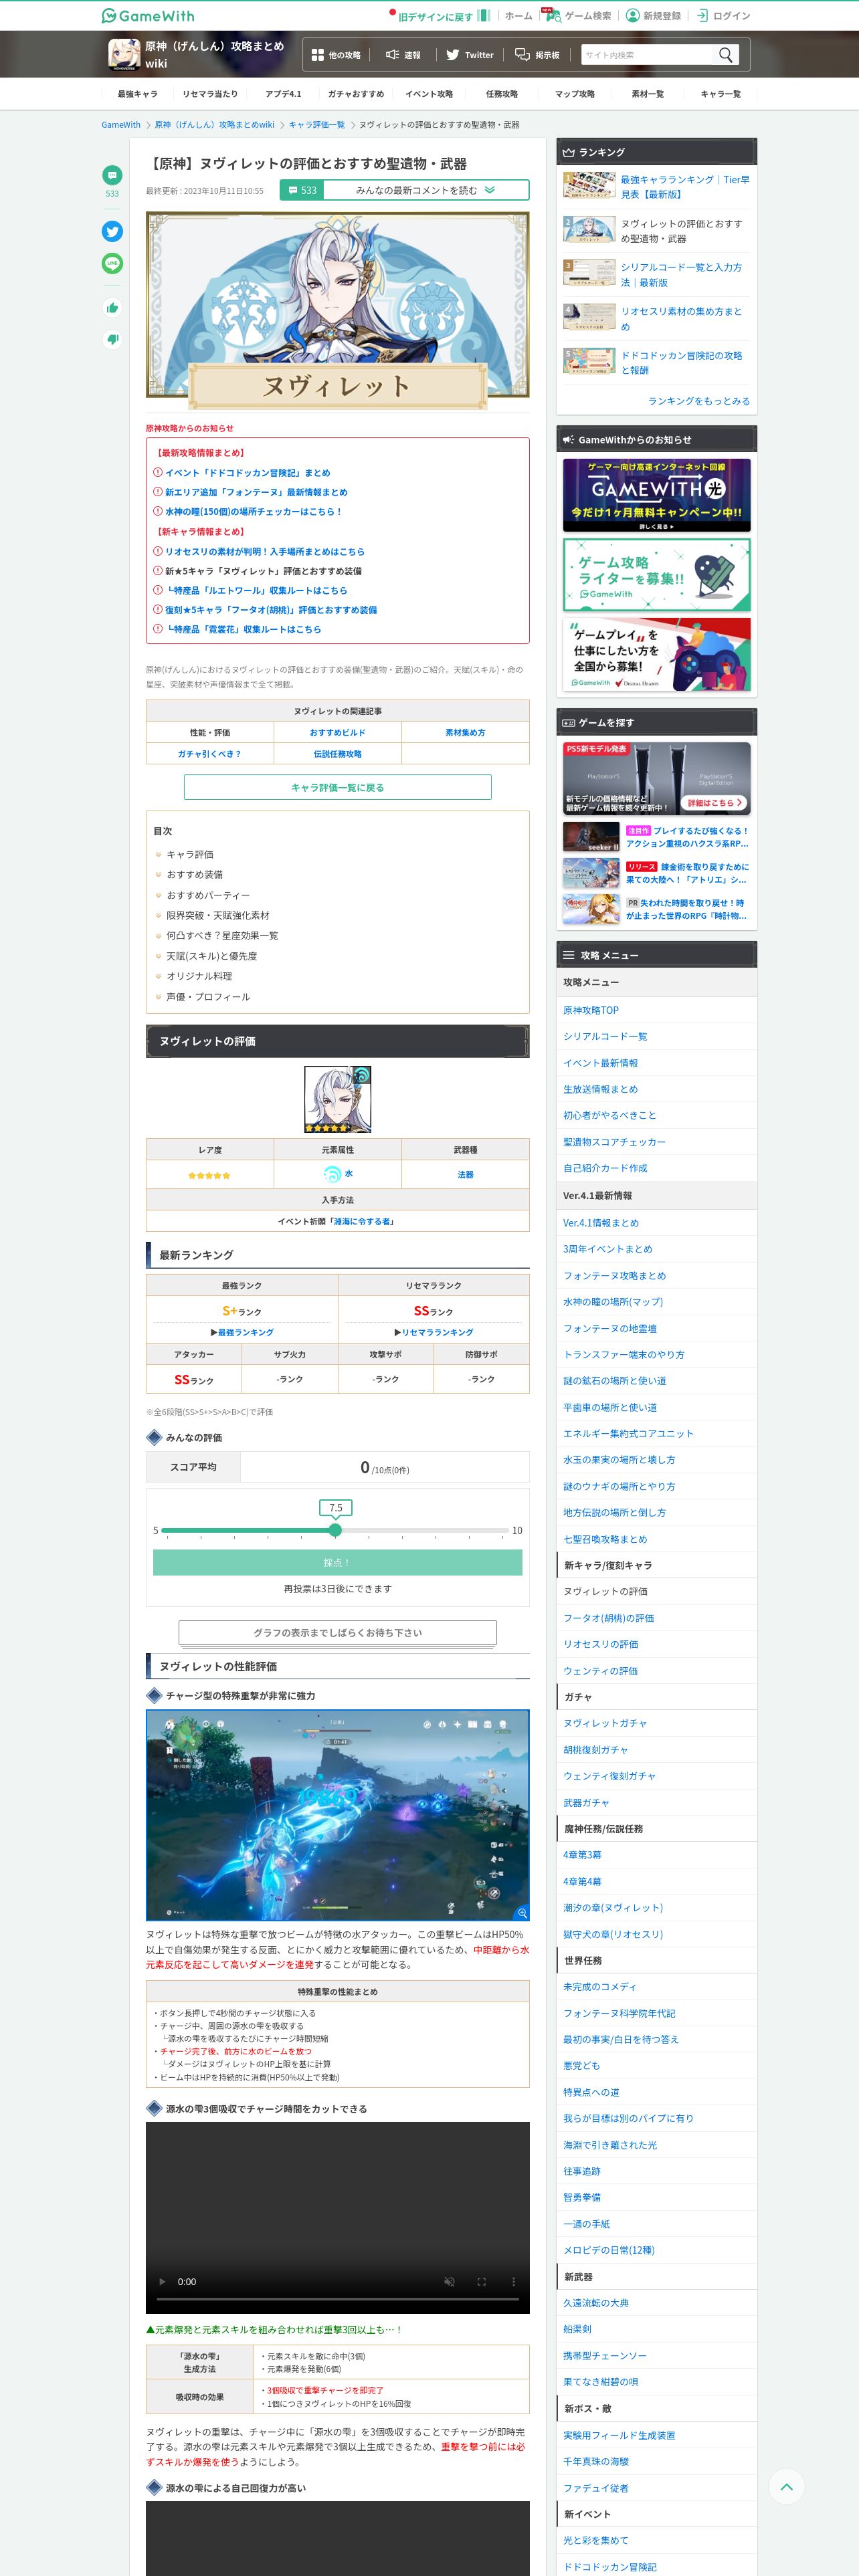Screen dimensions: 859x2576
Task: Follow the キャラ評価一覧 breadcrumb link
Action: coord(317,125)
